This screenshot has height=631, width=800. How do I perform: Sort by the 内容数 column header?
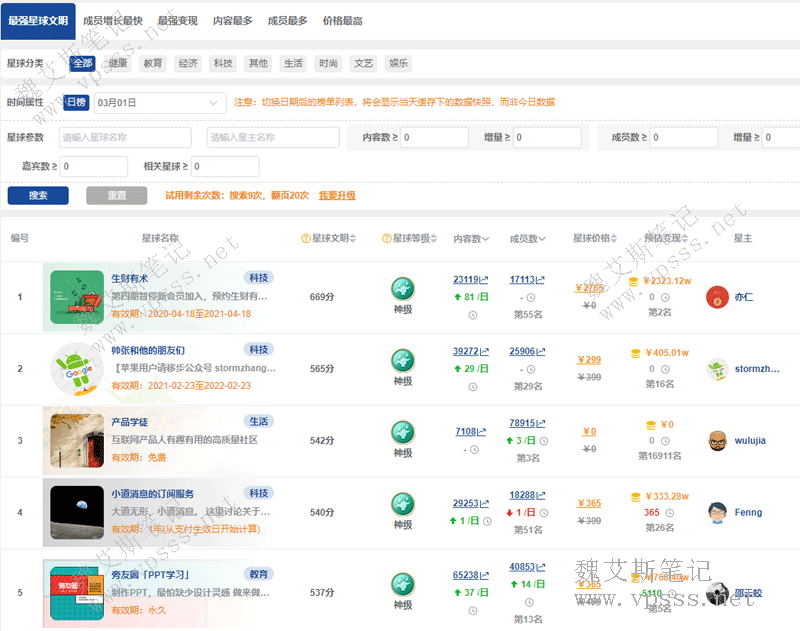(471, 239)
